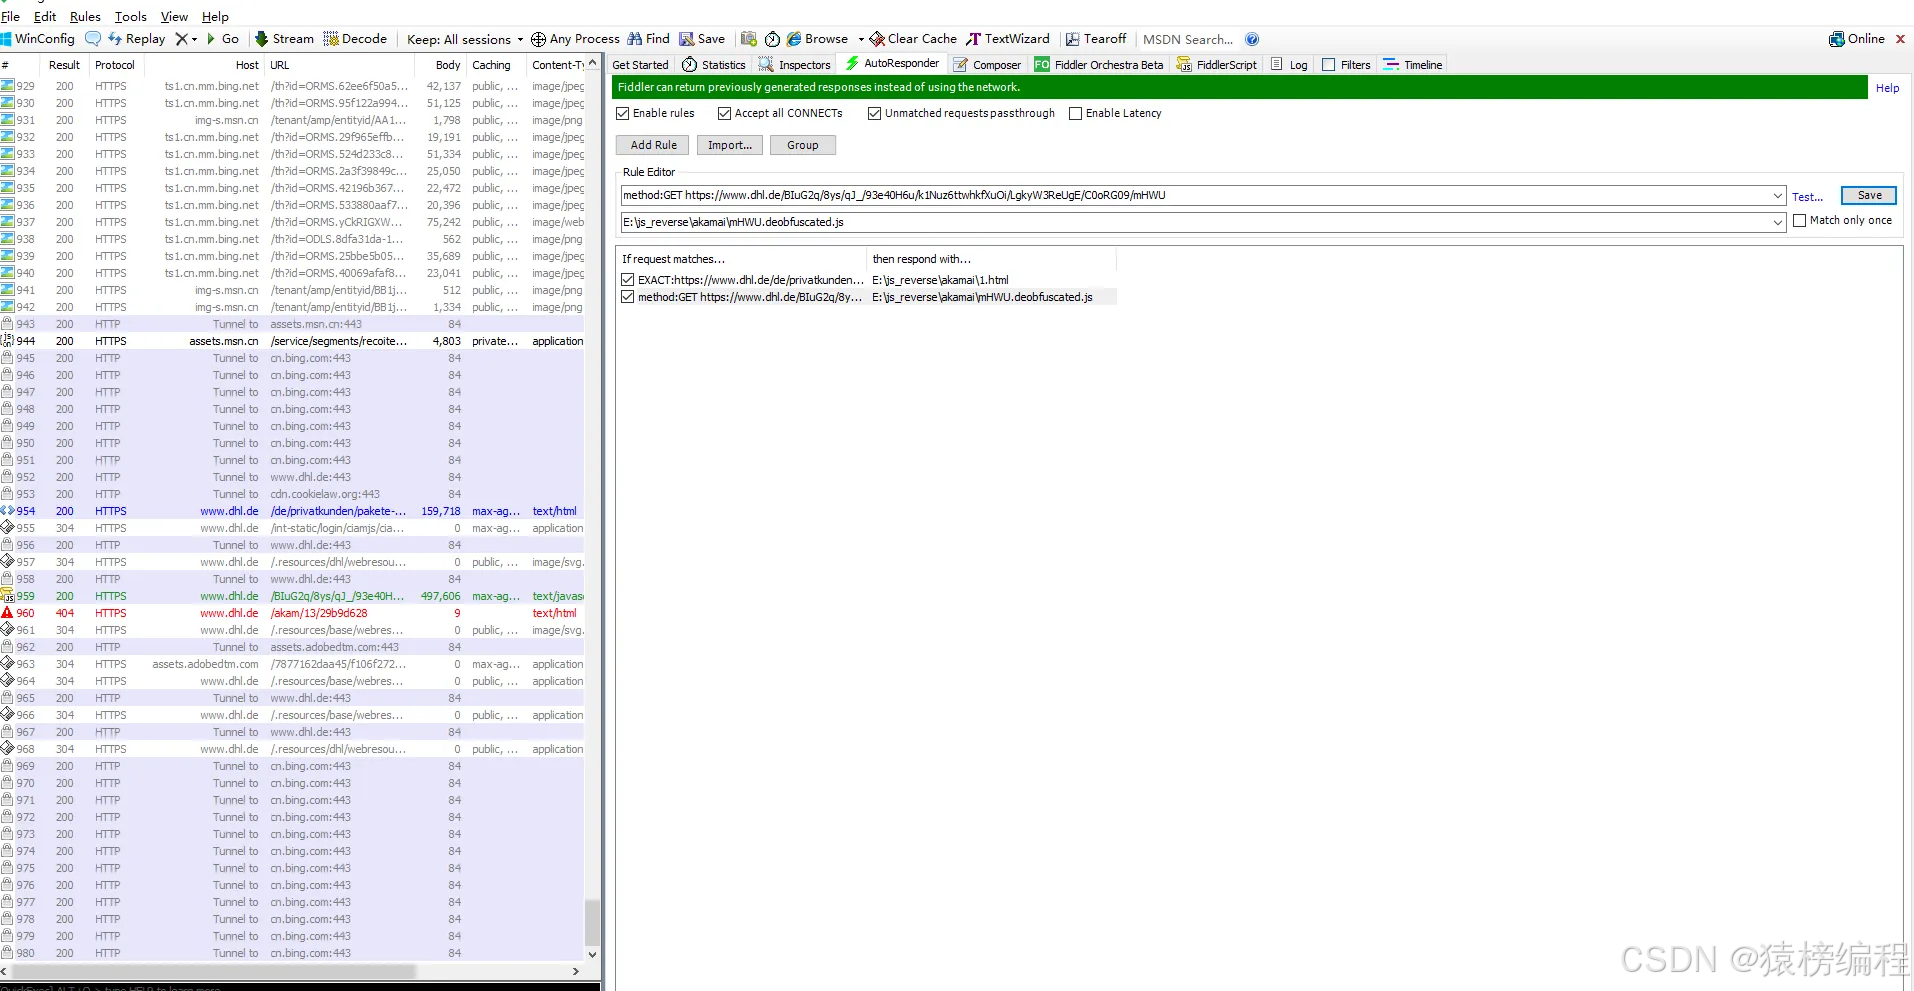Replay the selected sessions
1914x991 pixels.
136,39
